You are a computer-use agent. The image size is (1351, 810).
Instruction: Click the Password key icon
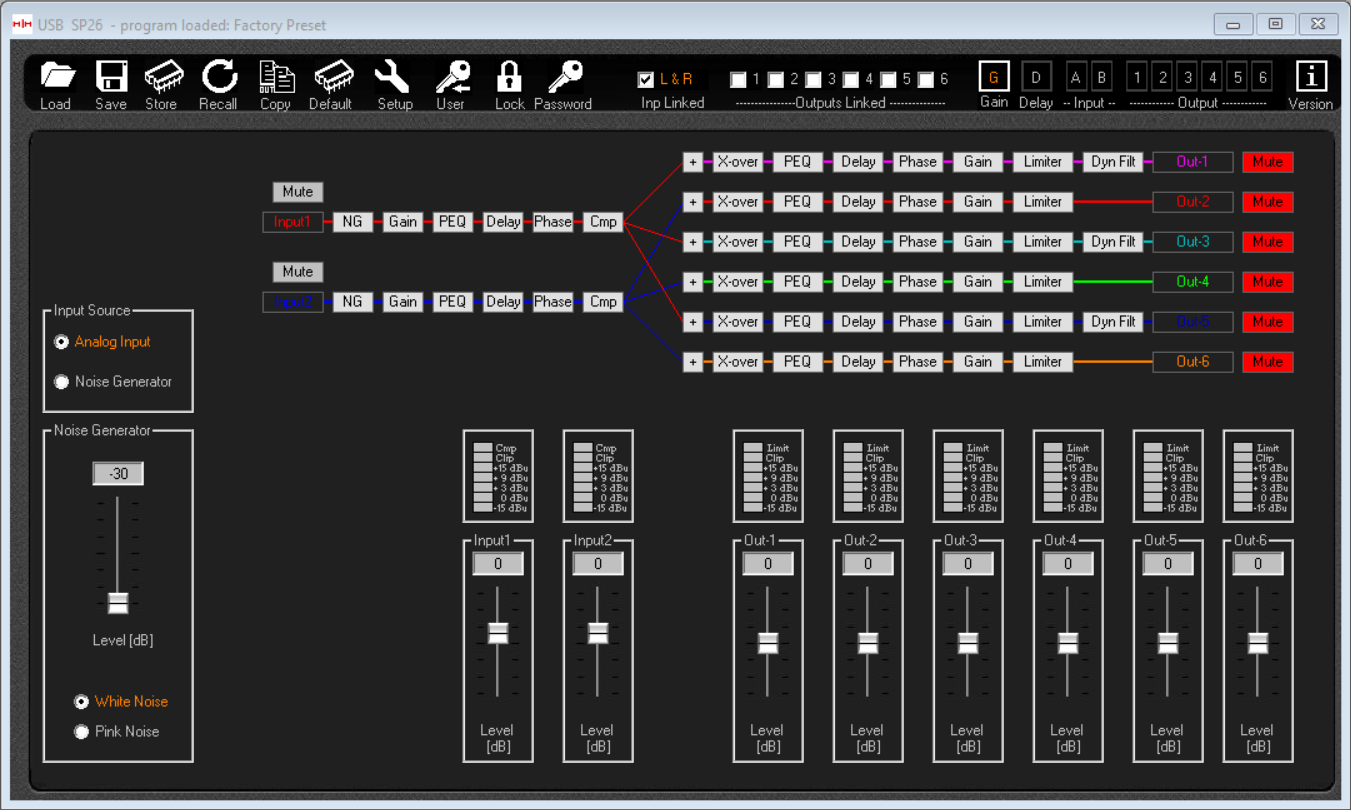click(565, 77)
